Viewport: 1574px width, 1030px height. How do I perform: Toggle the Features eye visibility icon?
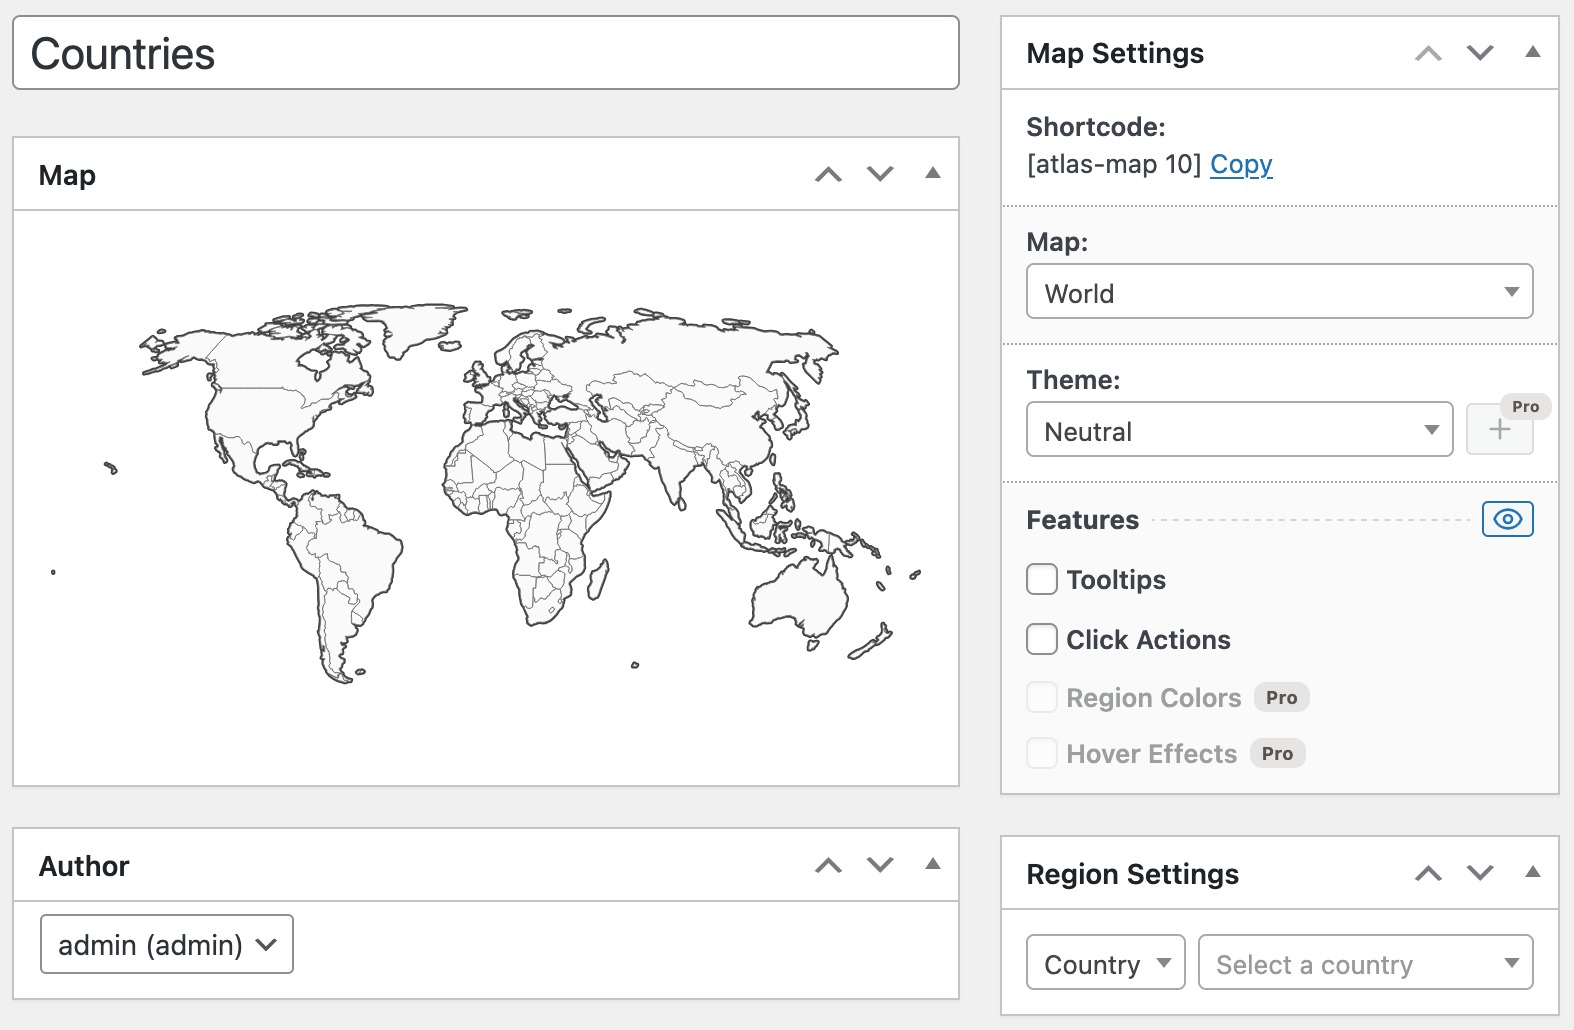pyautogui.click(x=1507, y=519)
